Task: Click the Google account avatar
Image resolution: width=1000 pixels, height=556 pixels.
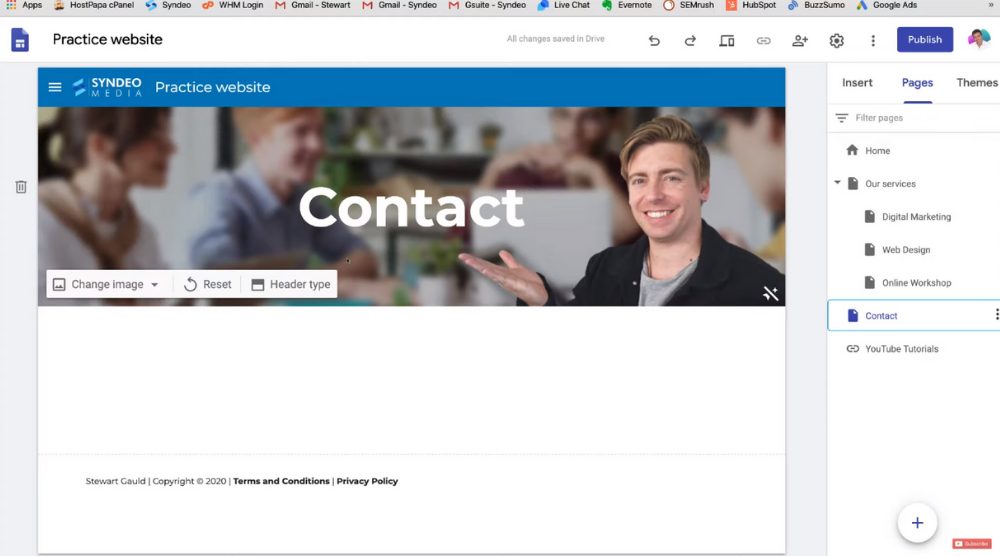Action: (x=978, y=39)
